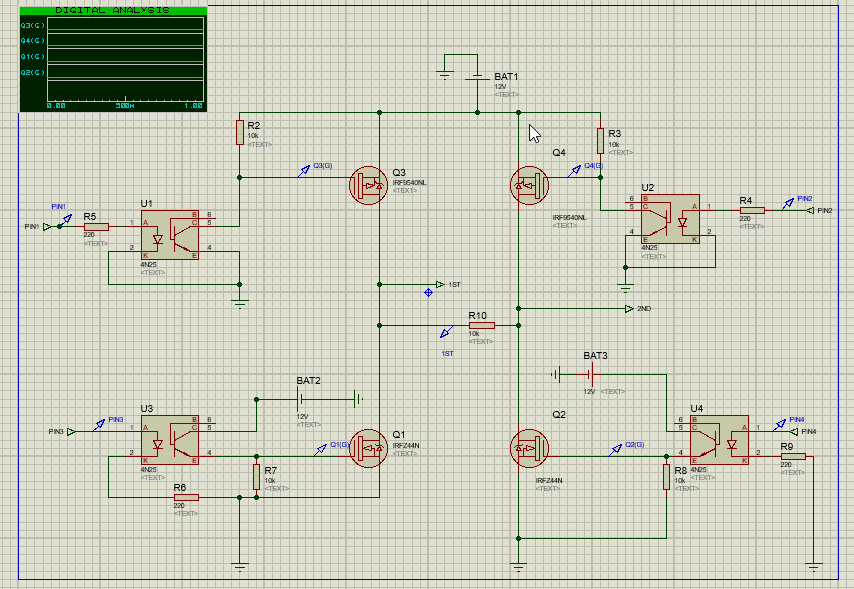The height and width of the screenshot is (589, 854).
Task: Select the ground symbol below U2
Action: (x=625, y=287)
